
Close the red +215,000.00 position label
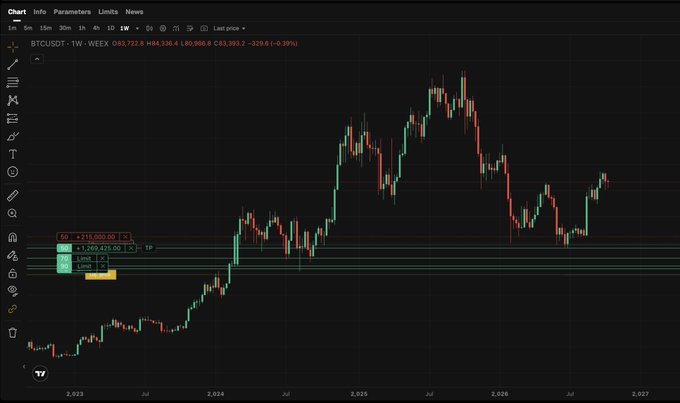tap(125, 237)
